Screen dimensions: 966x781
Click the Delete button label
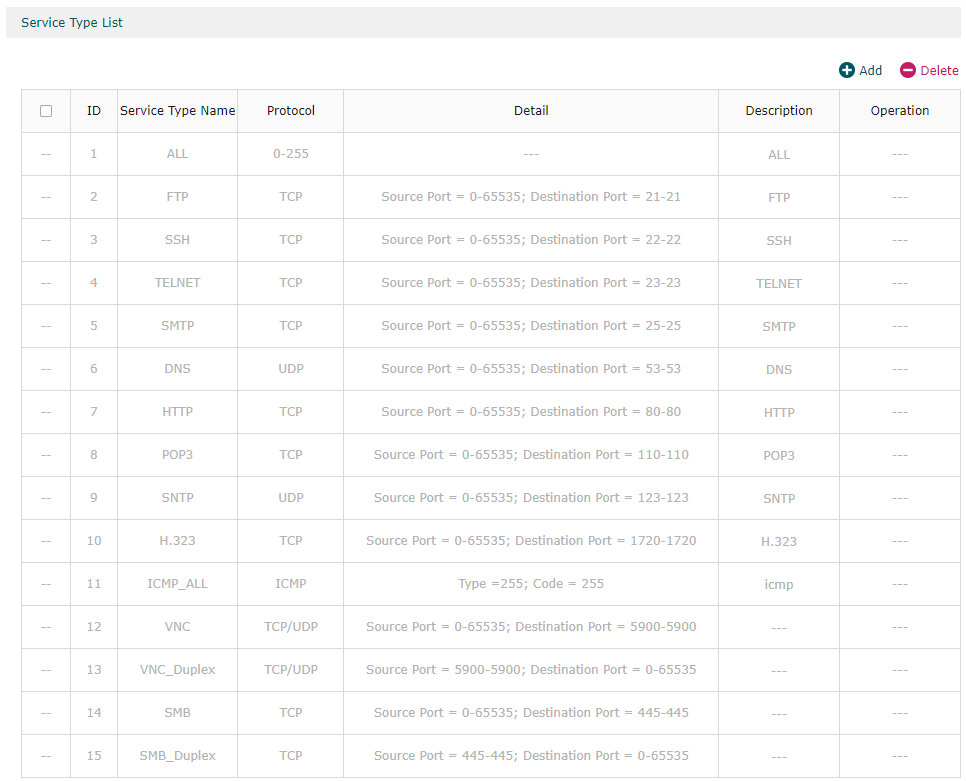(939, 70)
